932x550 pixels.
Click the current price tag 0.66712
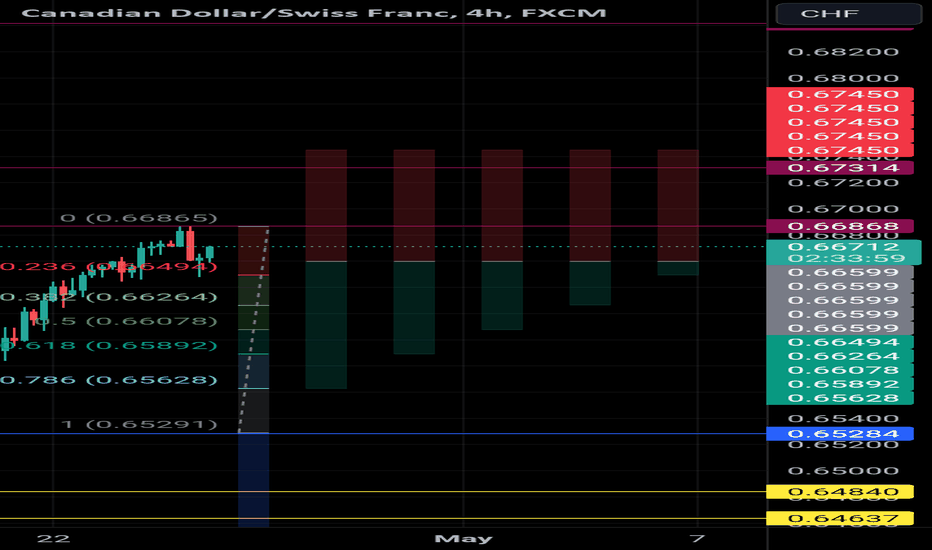click(843, 247)
